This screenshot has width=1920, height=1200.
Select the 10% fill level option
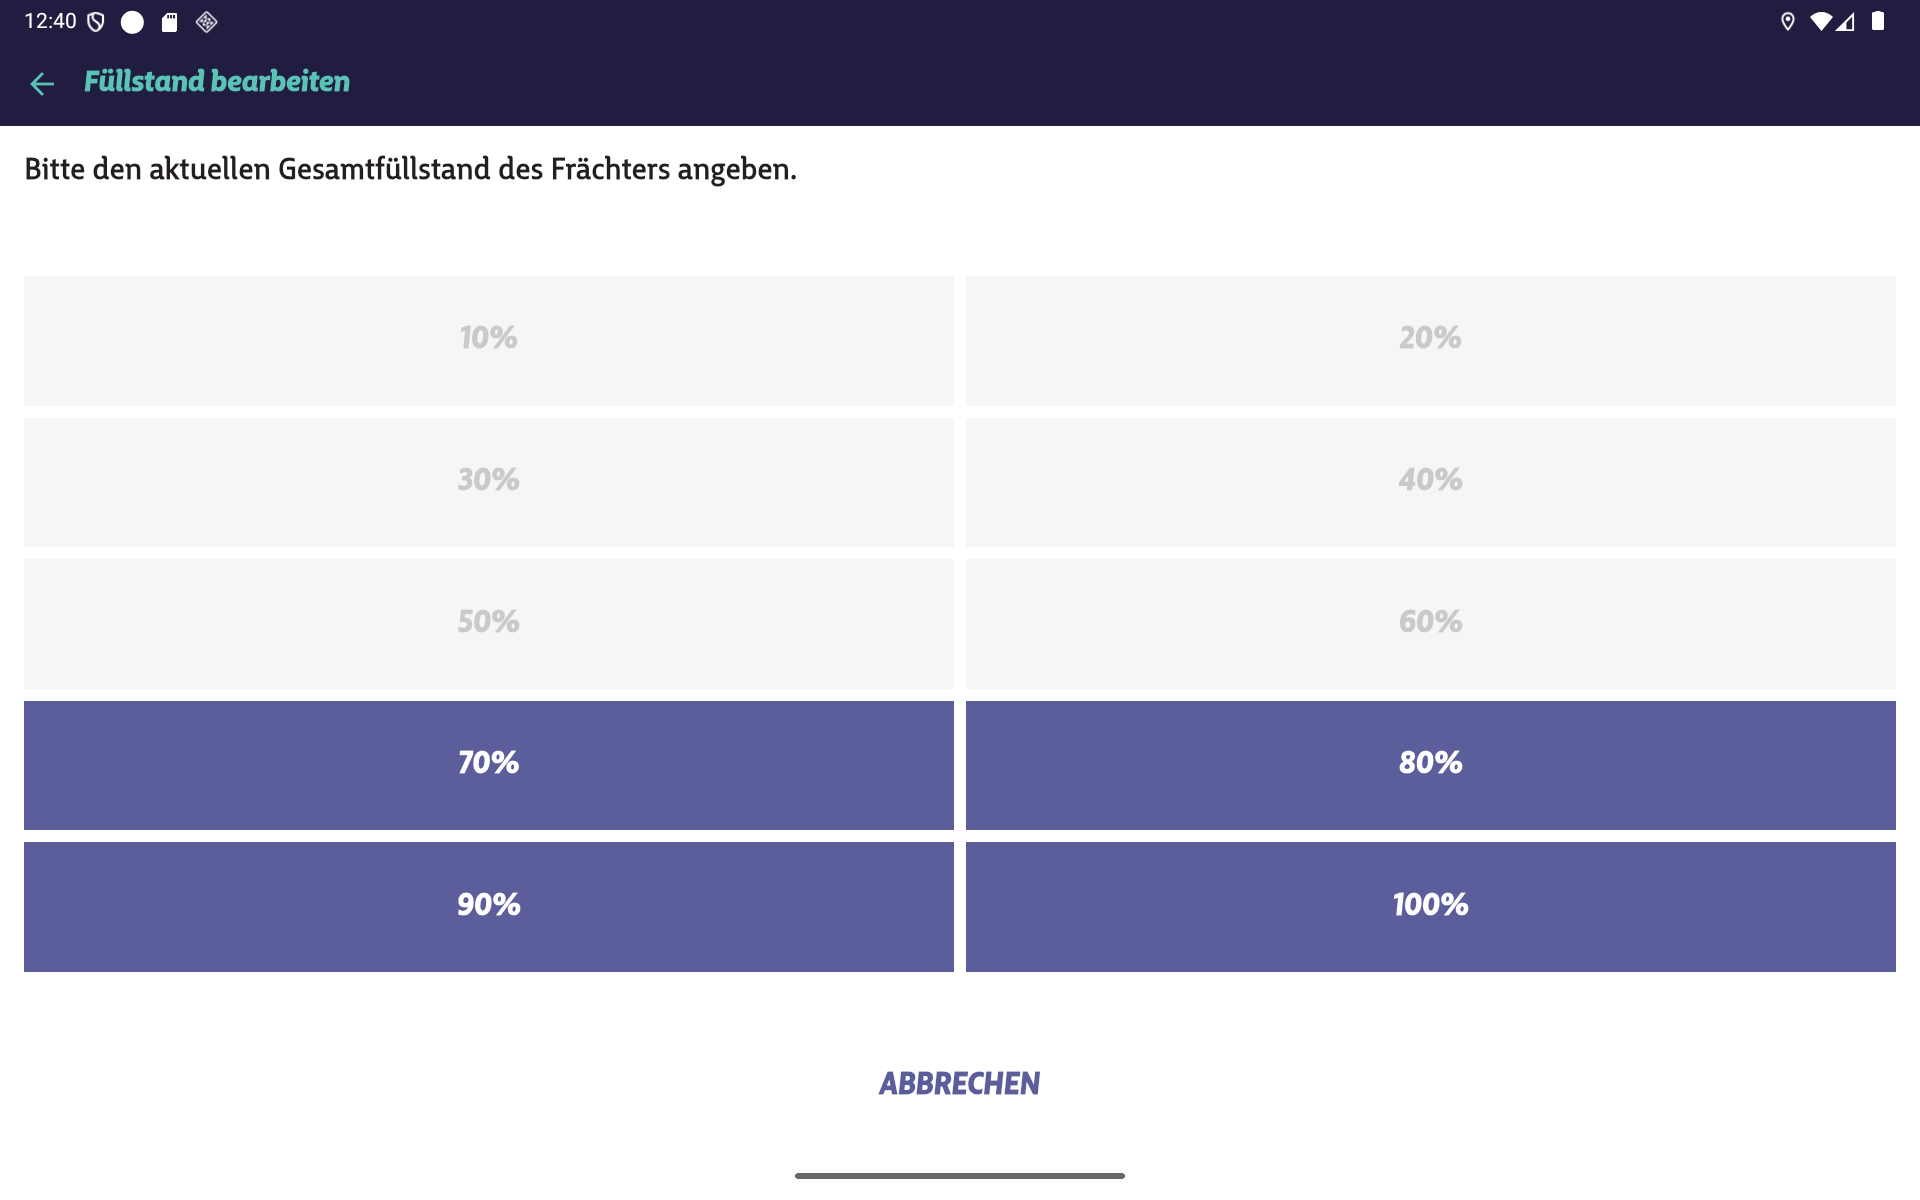[x=488, y=340]
